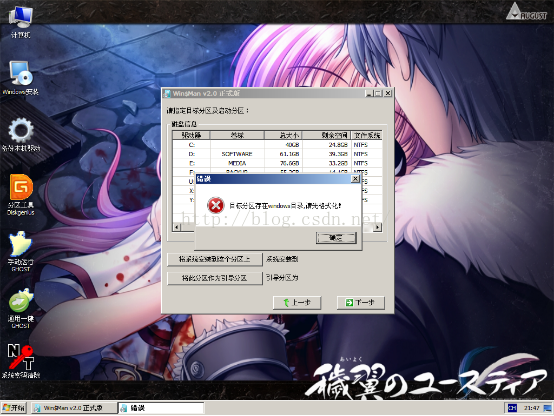
Task: Click the OK button in error dialog
Action: click(336, 238)
